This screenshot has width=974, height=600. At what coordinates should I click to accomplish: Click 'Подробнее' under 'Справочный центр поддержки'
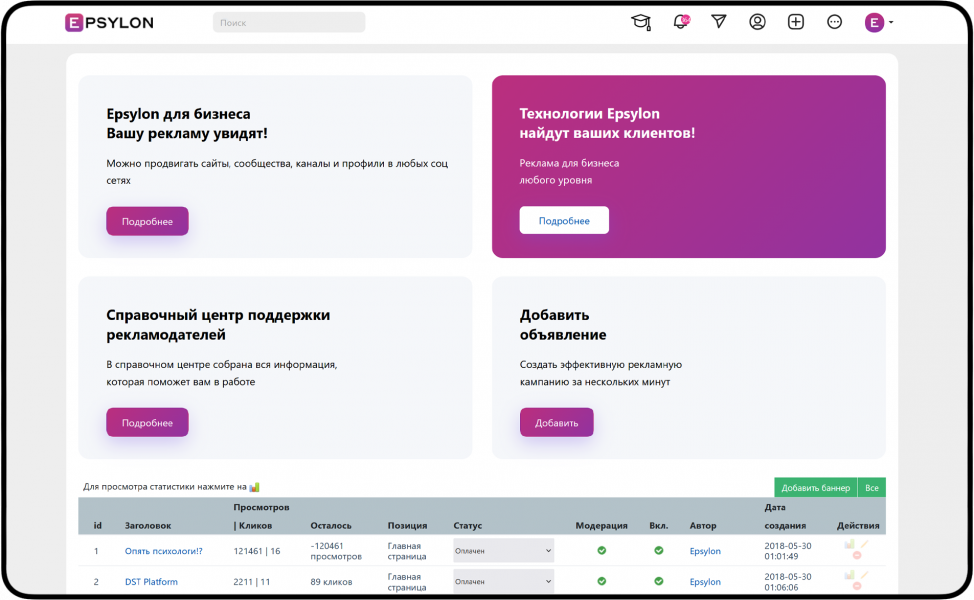147,422
